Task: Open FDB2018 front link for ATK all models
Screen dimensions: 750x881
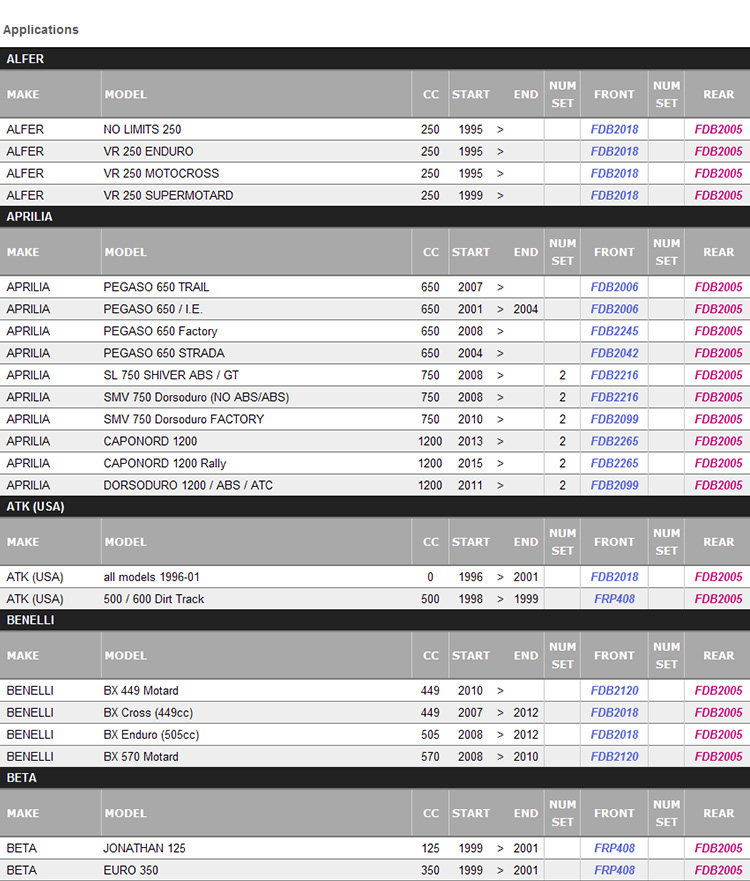Action: (614, 577)
